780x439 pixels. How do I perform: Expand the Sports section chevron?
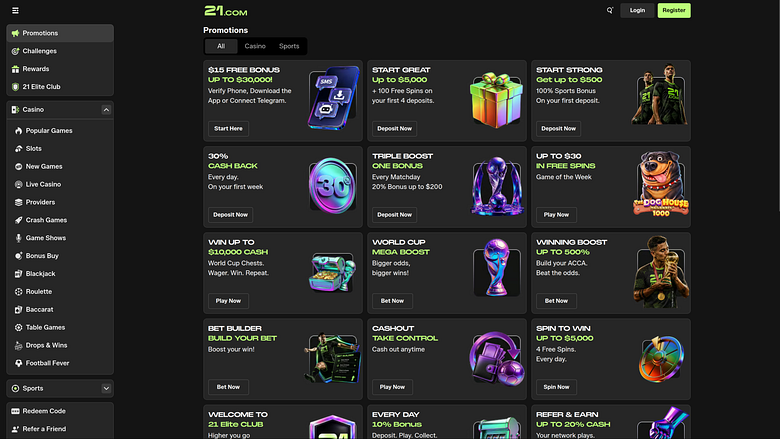click(x=106, y=389)
